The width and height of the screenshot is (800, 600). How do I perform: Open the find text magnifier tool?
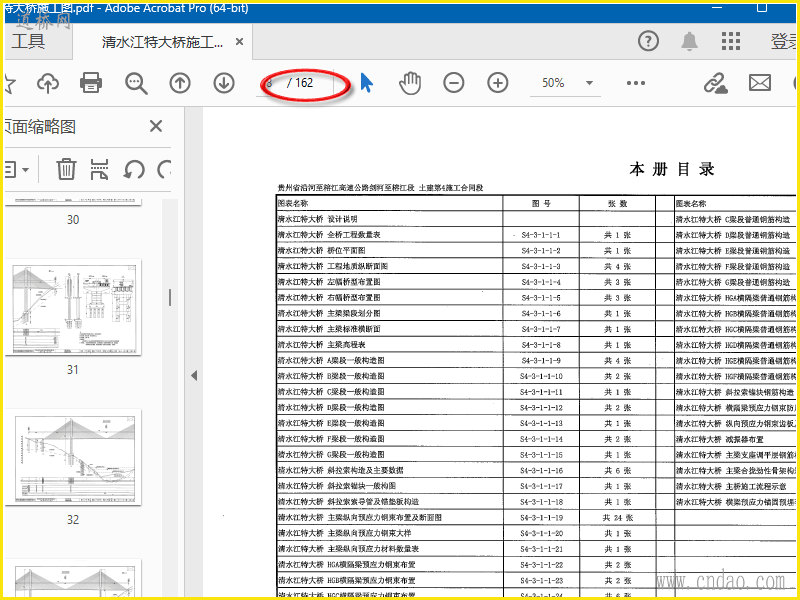135,83
